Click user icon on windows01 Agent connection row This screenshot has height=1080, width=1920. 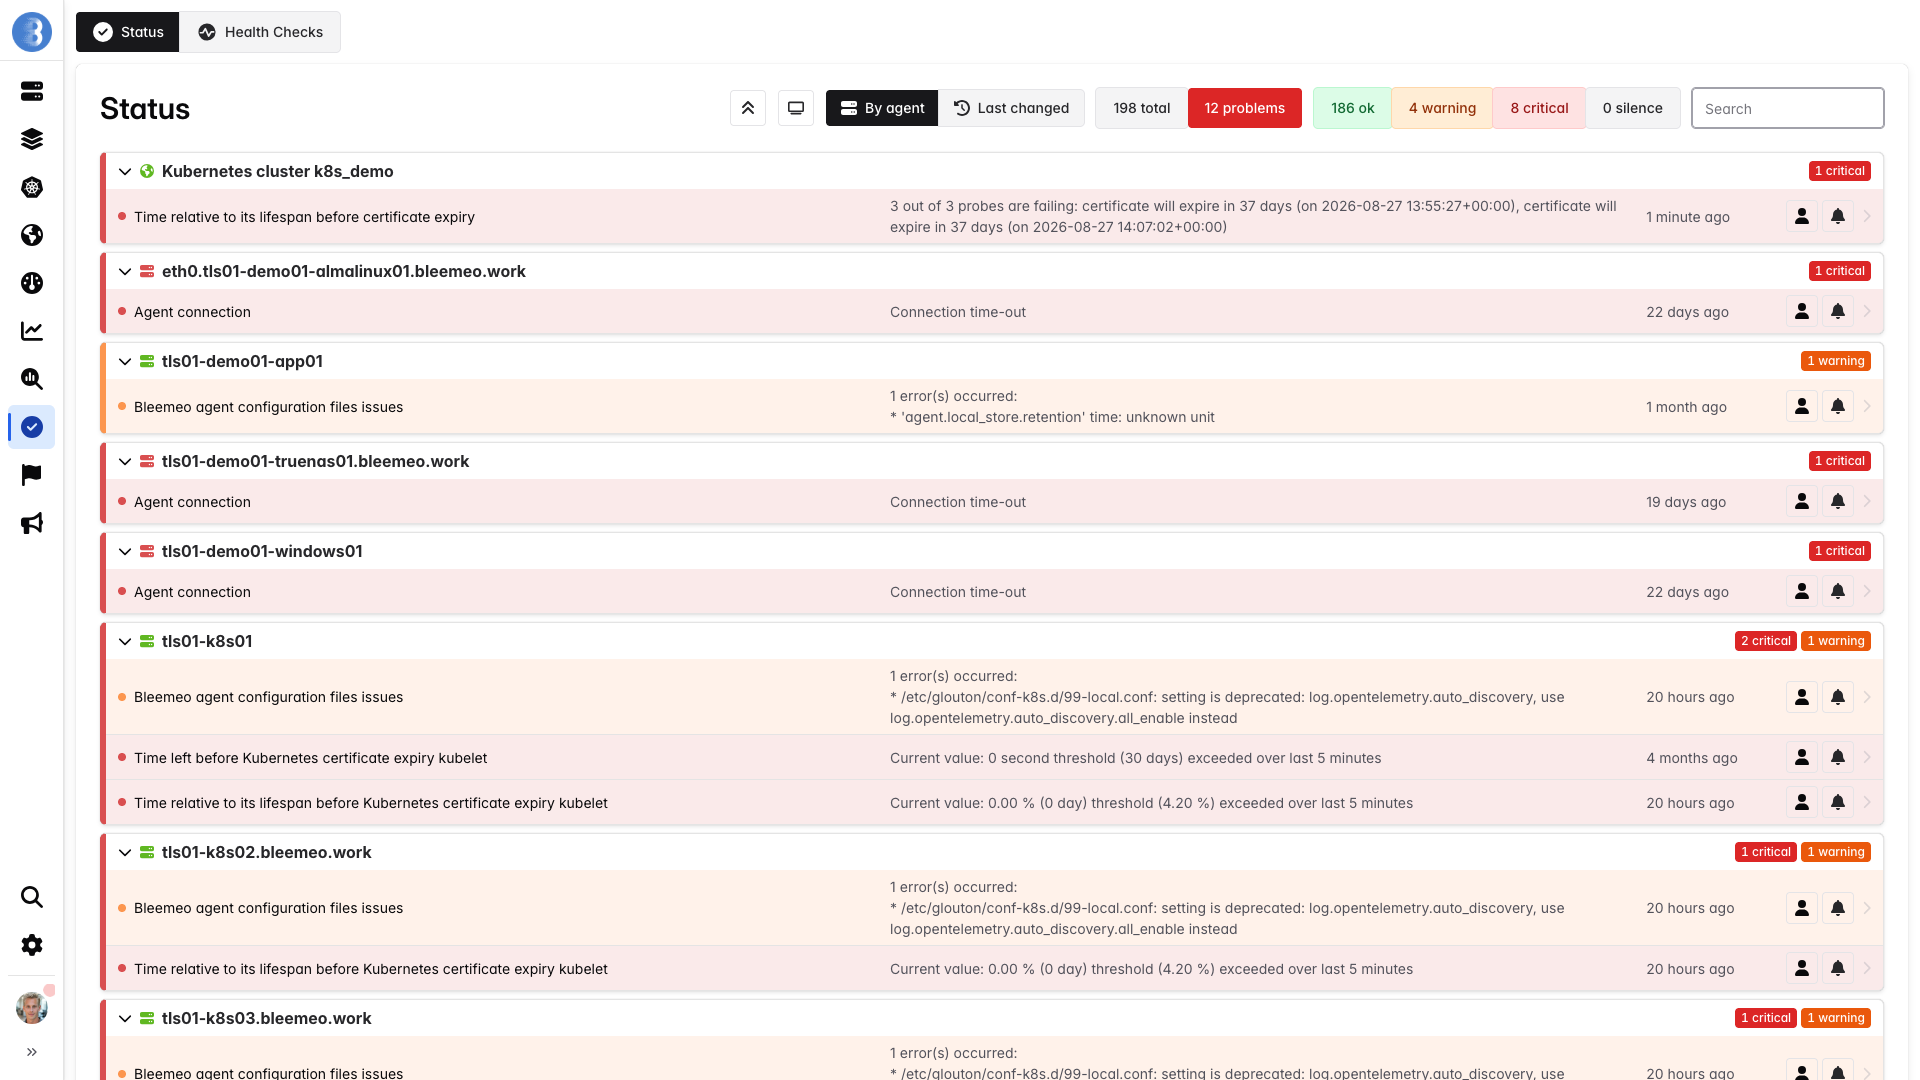pyautogui.click(x=1802, y=592)
